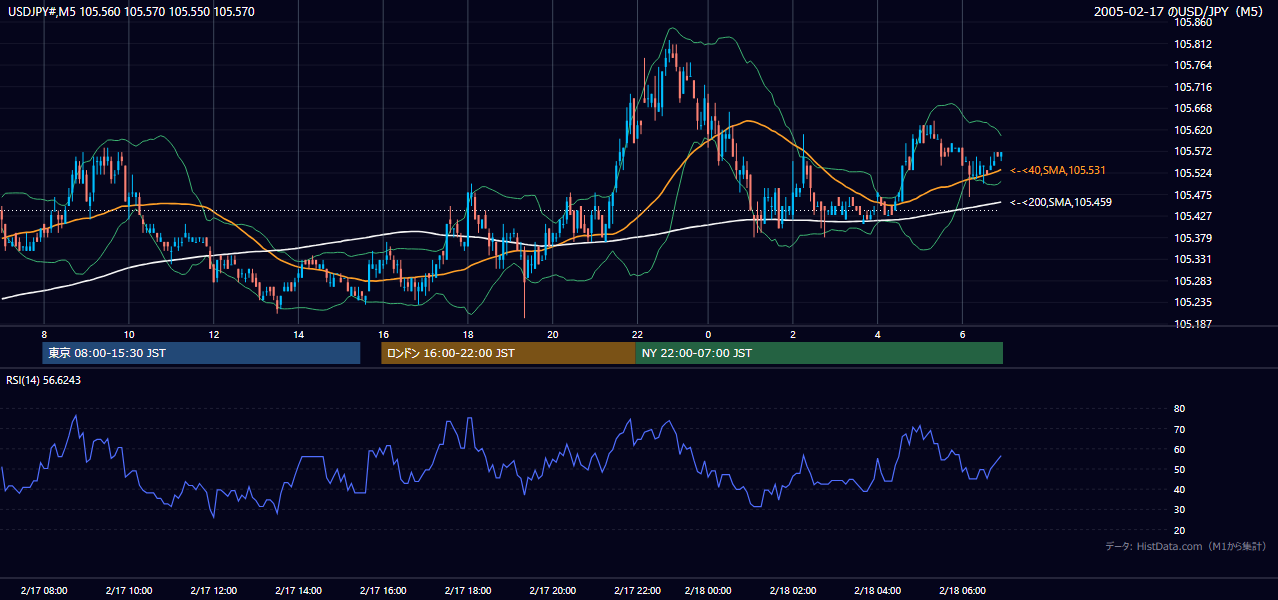Click price axis value 105.524

(1193, 173)
